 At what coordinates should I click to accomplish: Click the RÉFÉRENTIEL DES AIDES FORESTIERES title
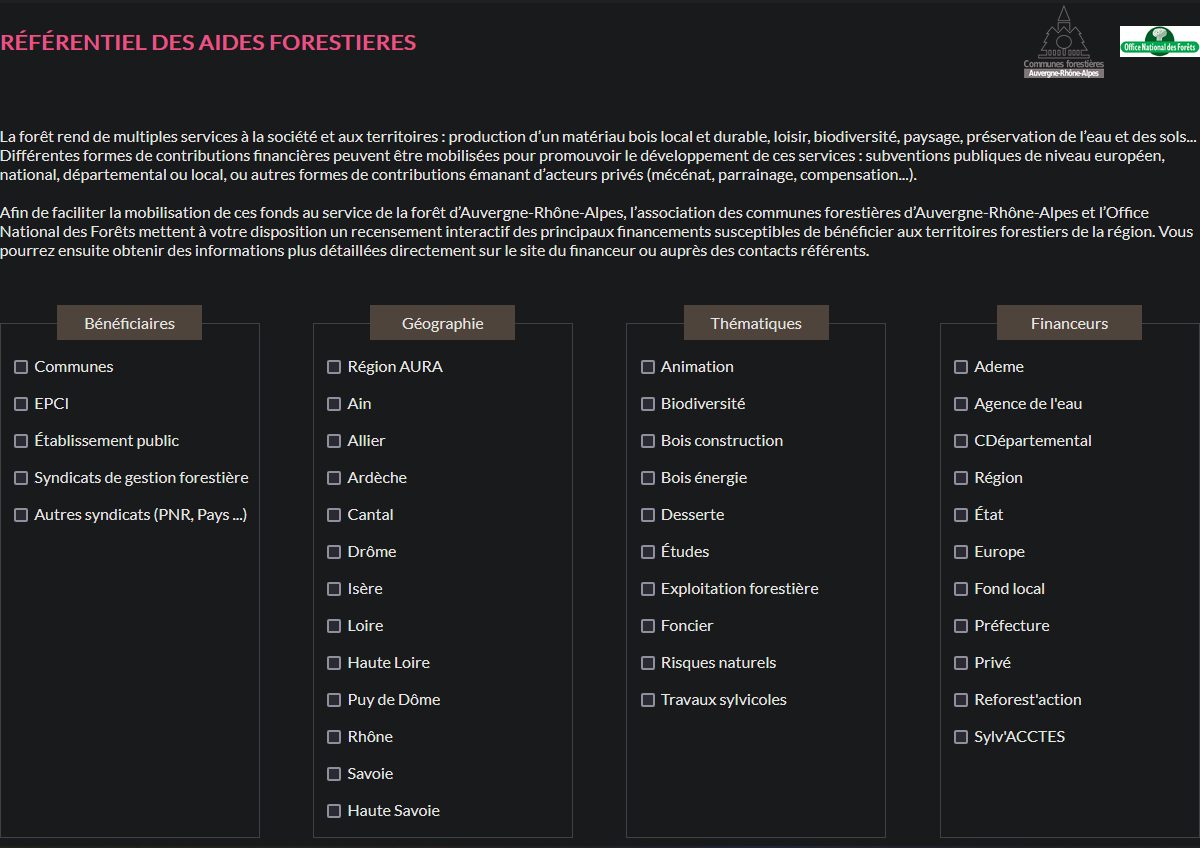(x=208, y=43)
